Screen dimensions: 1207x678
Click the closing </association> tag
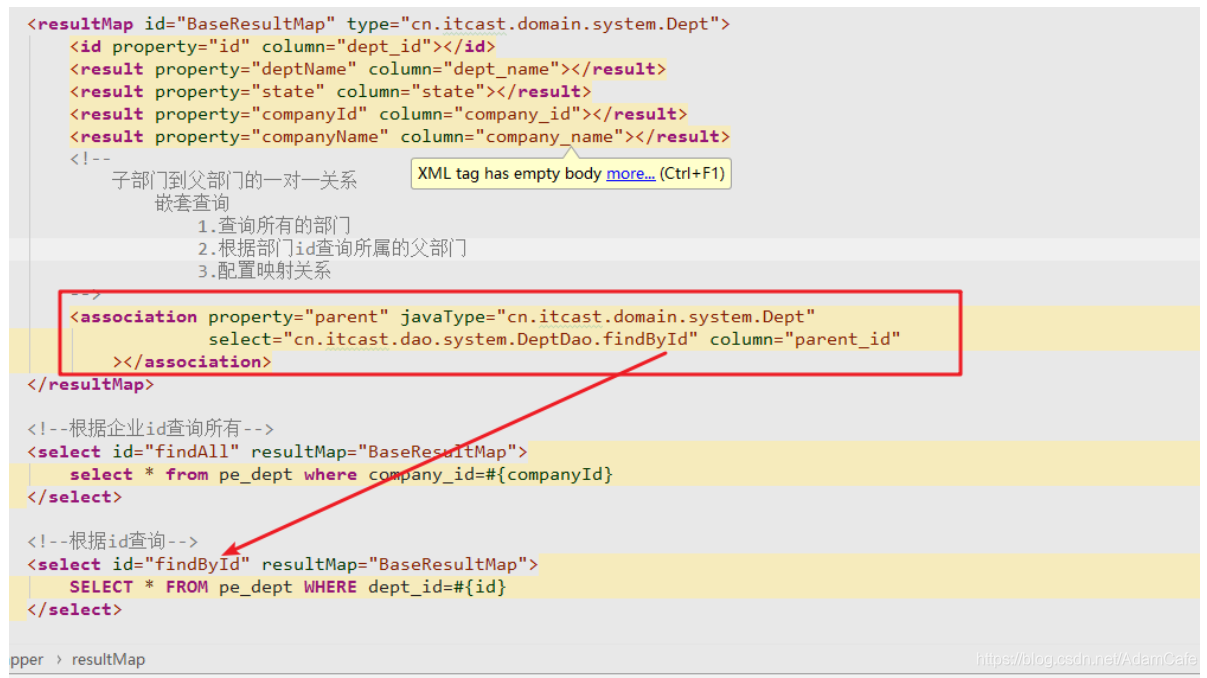(x=198, y=362)
